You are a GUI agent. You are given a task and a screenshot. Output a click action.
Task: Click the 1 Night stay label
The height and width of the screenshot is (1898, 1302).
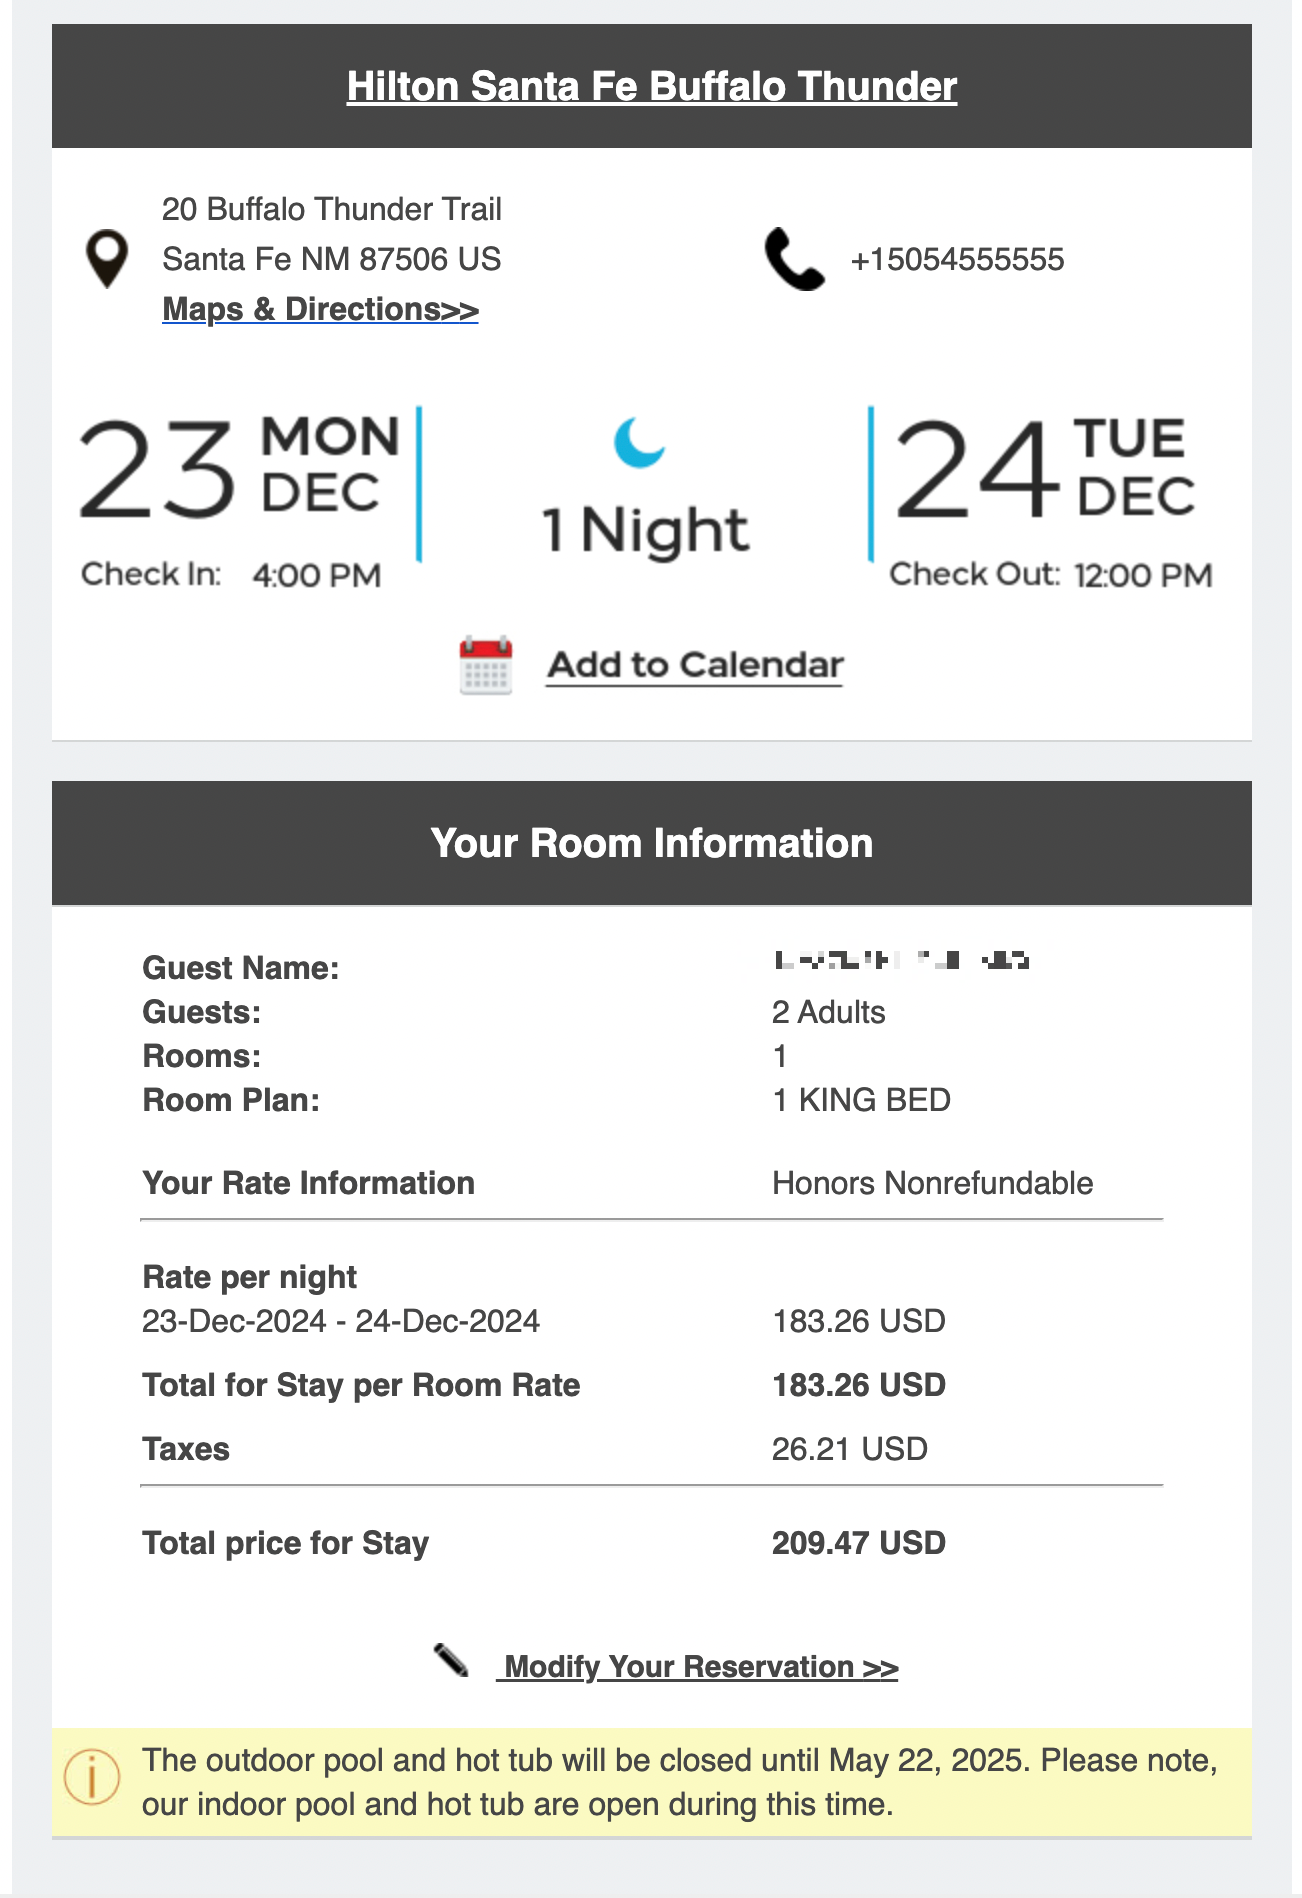click(646, 529)
